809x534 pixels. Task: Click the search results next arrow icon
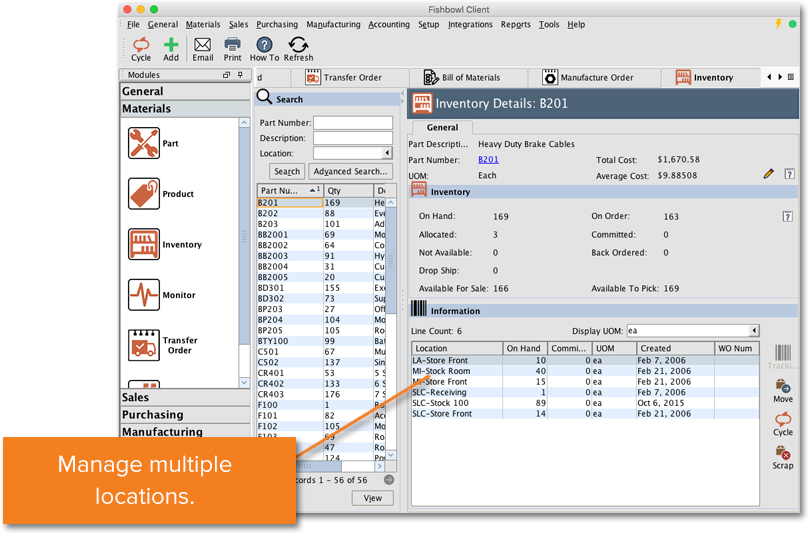point(389,480)
